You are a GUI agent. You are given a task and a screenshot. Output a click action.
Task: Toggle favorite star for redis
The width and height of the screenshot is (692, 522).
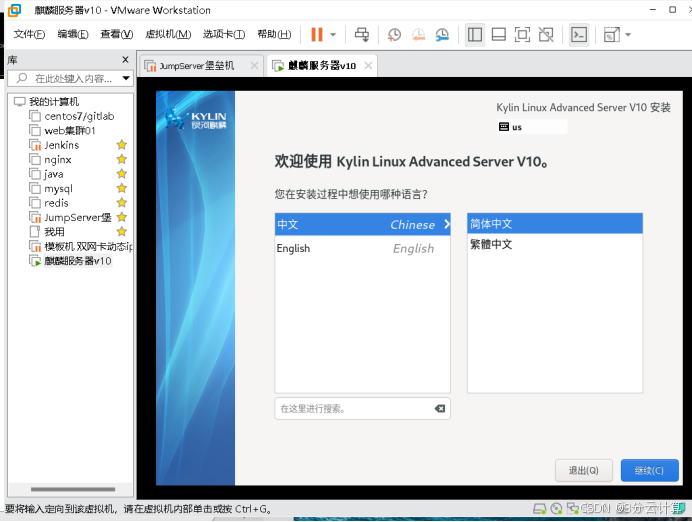[x=122, y=203]
